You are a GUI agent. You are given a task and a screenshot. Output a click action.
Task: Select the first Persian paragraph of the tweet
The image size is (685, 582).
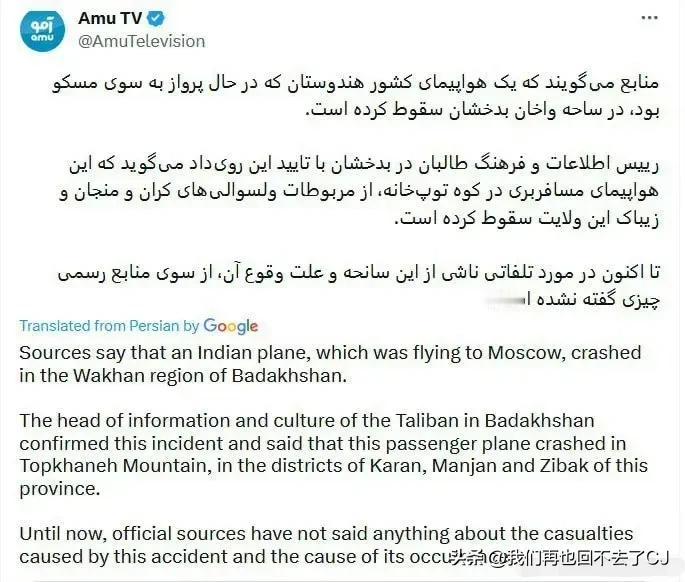[356, 96]
